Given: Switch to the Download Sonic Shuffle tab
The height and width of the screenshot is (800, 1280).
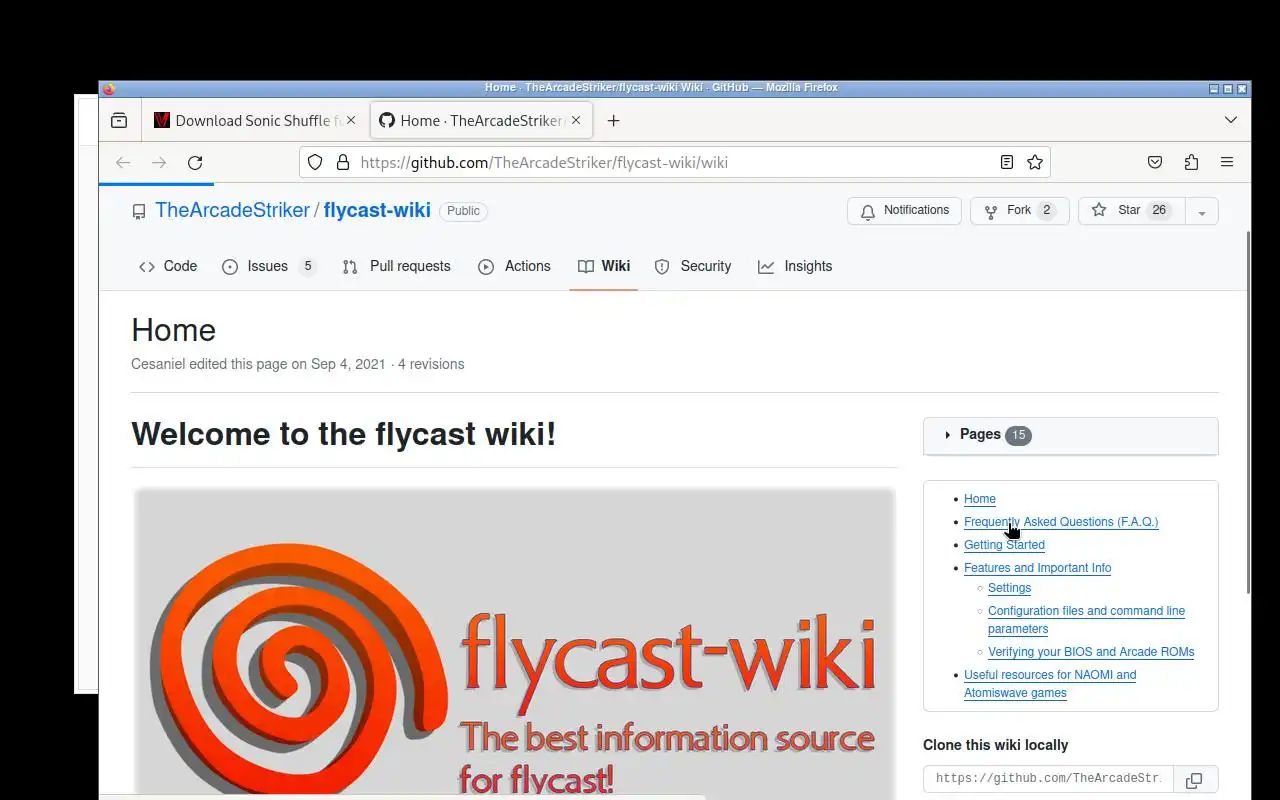Looking at the screenshot, I should pyautogui.click(x=256, y=120).
